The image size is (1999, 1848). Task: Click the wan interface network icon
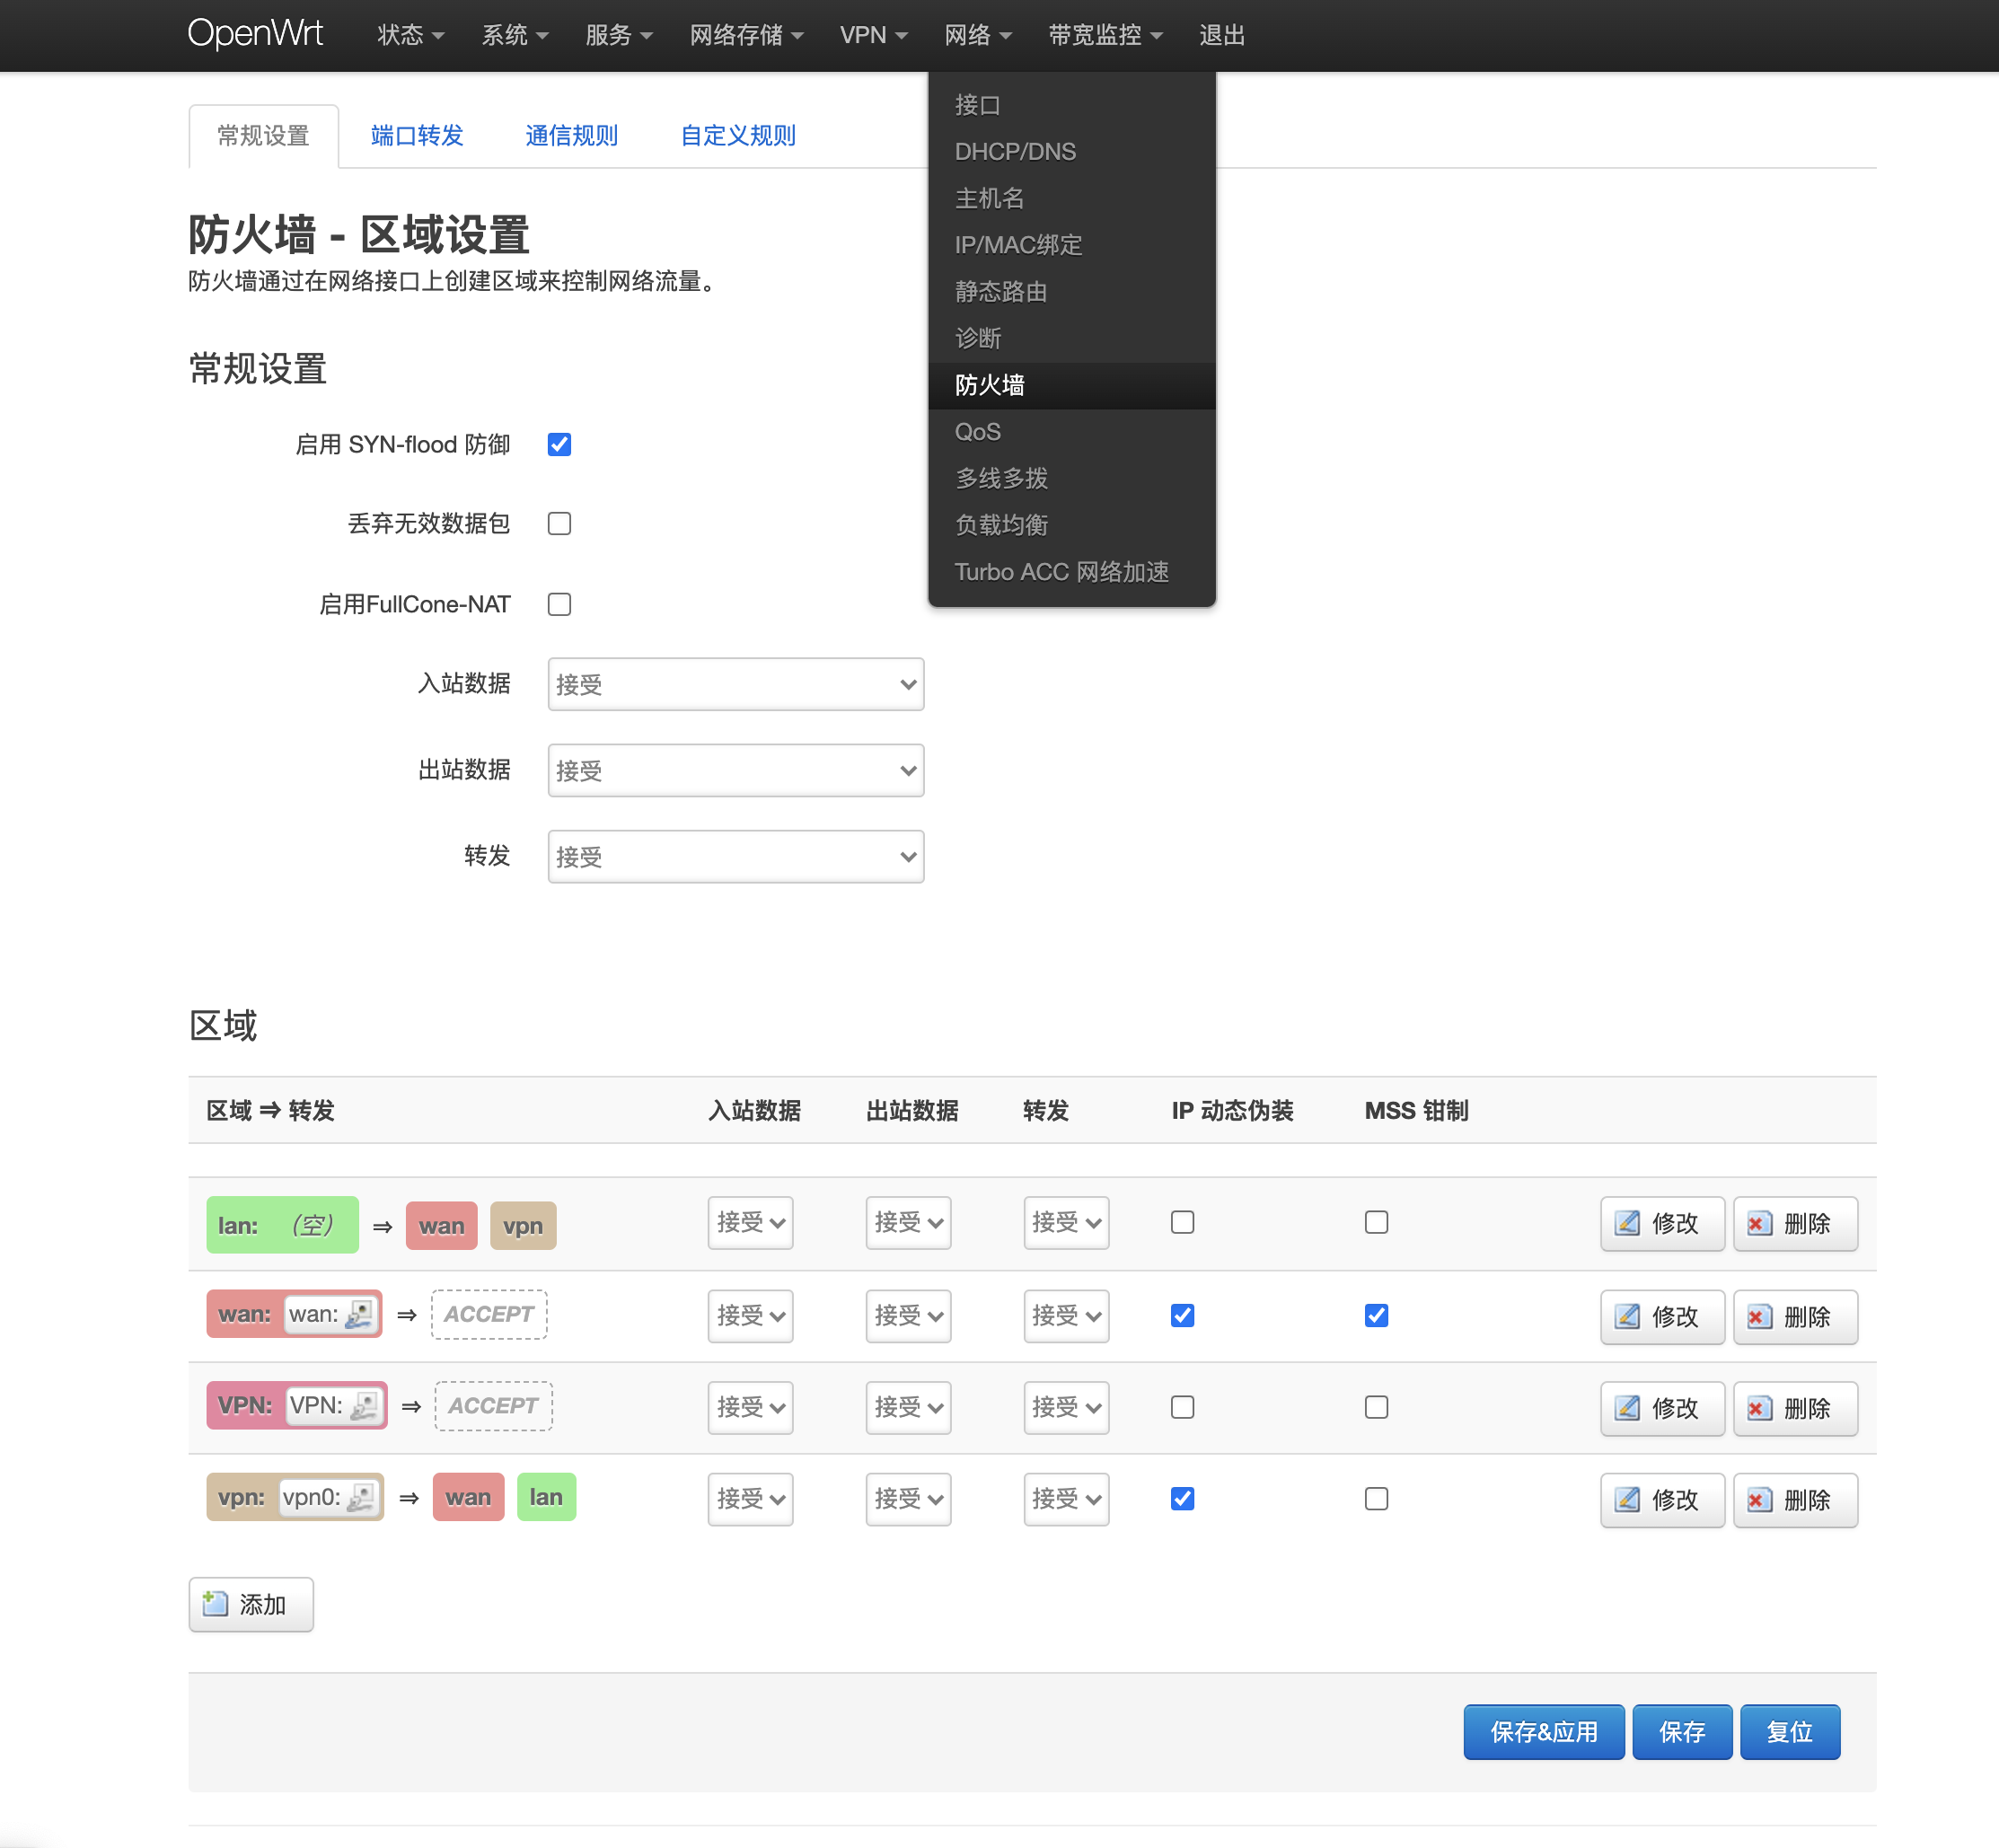(359, 1314)
